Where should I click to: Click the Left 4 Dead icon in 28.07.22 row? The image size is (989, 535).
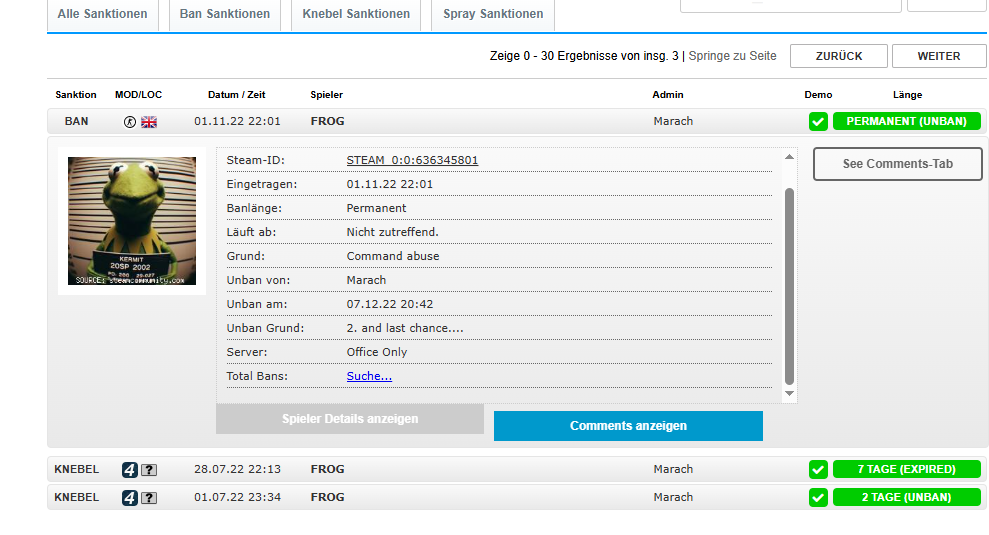tap(130, 470)
